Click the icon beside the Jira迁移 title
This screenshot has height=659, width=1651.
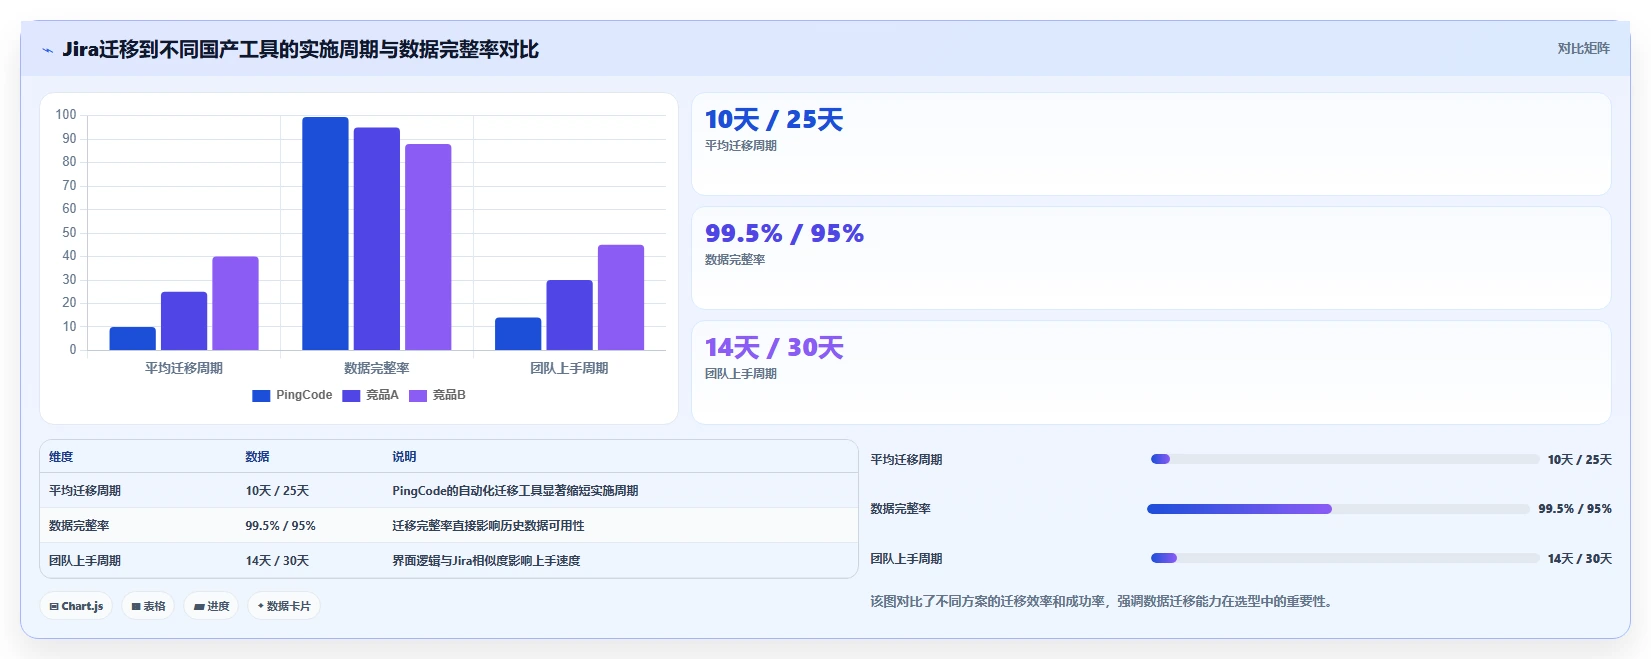pyautogui.click(x=47, y=50)
